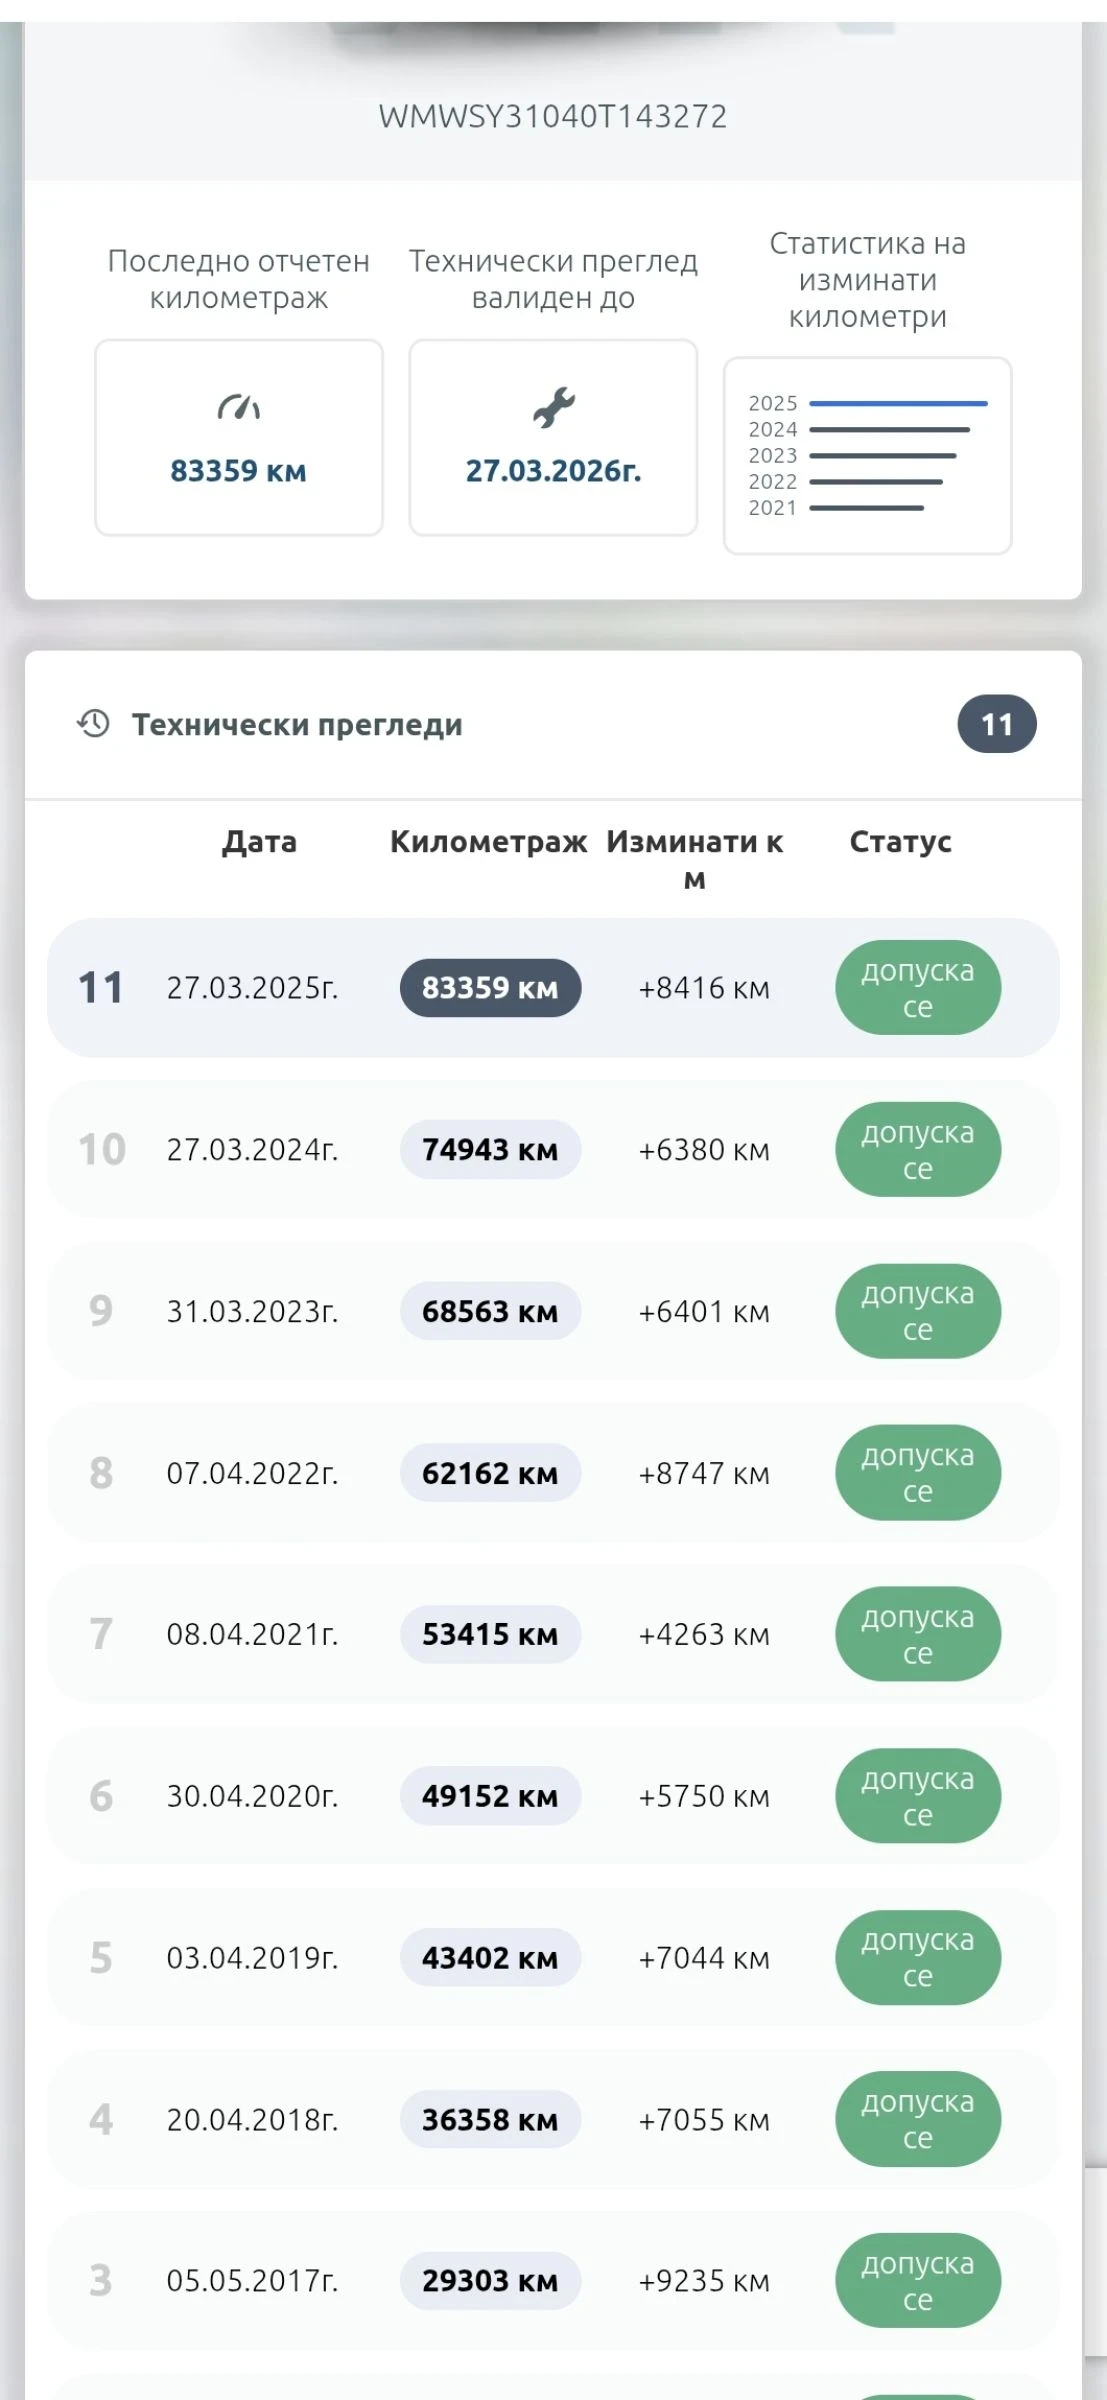Select the VIN number WMWSY31040T143272
This screenshot has width=1107, height=2400.
point(552,117)
